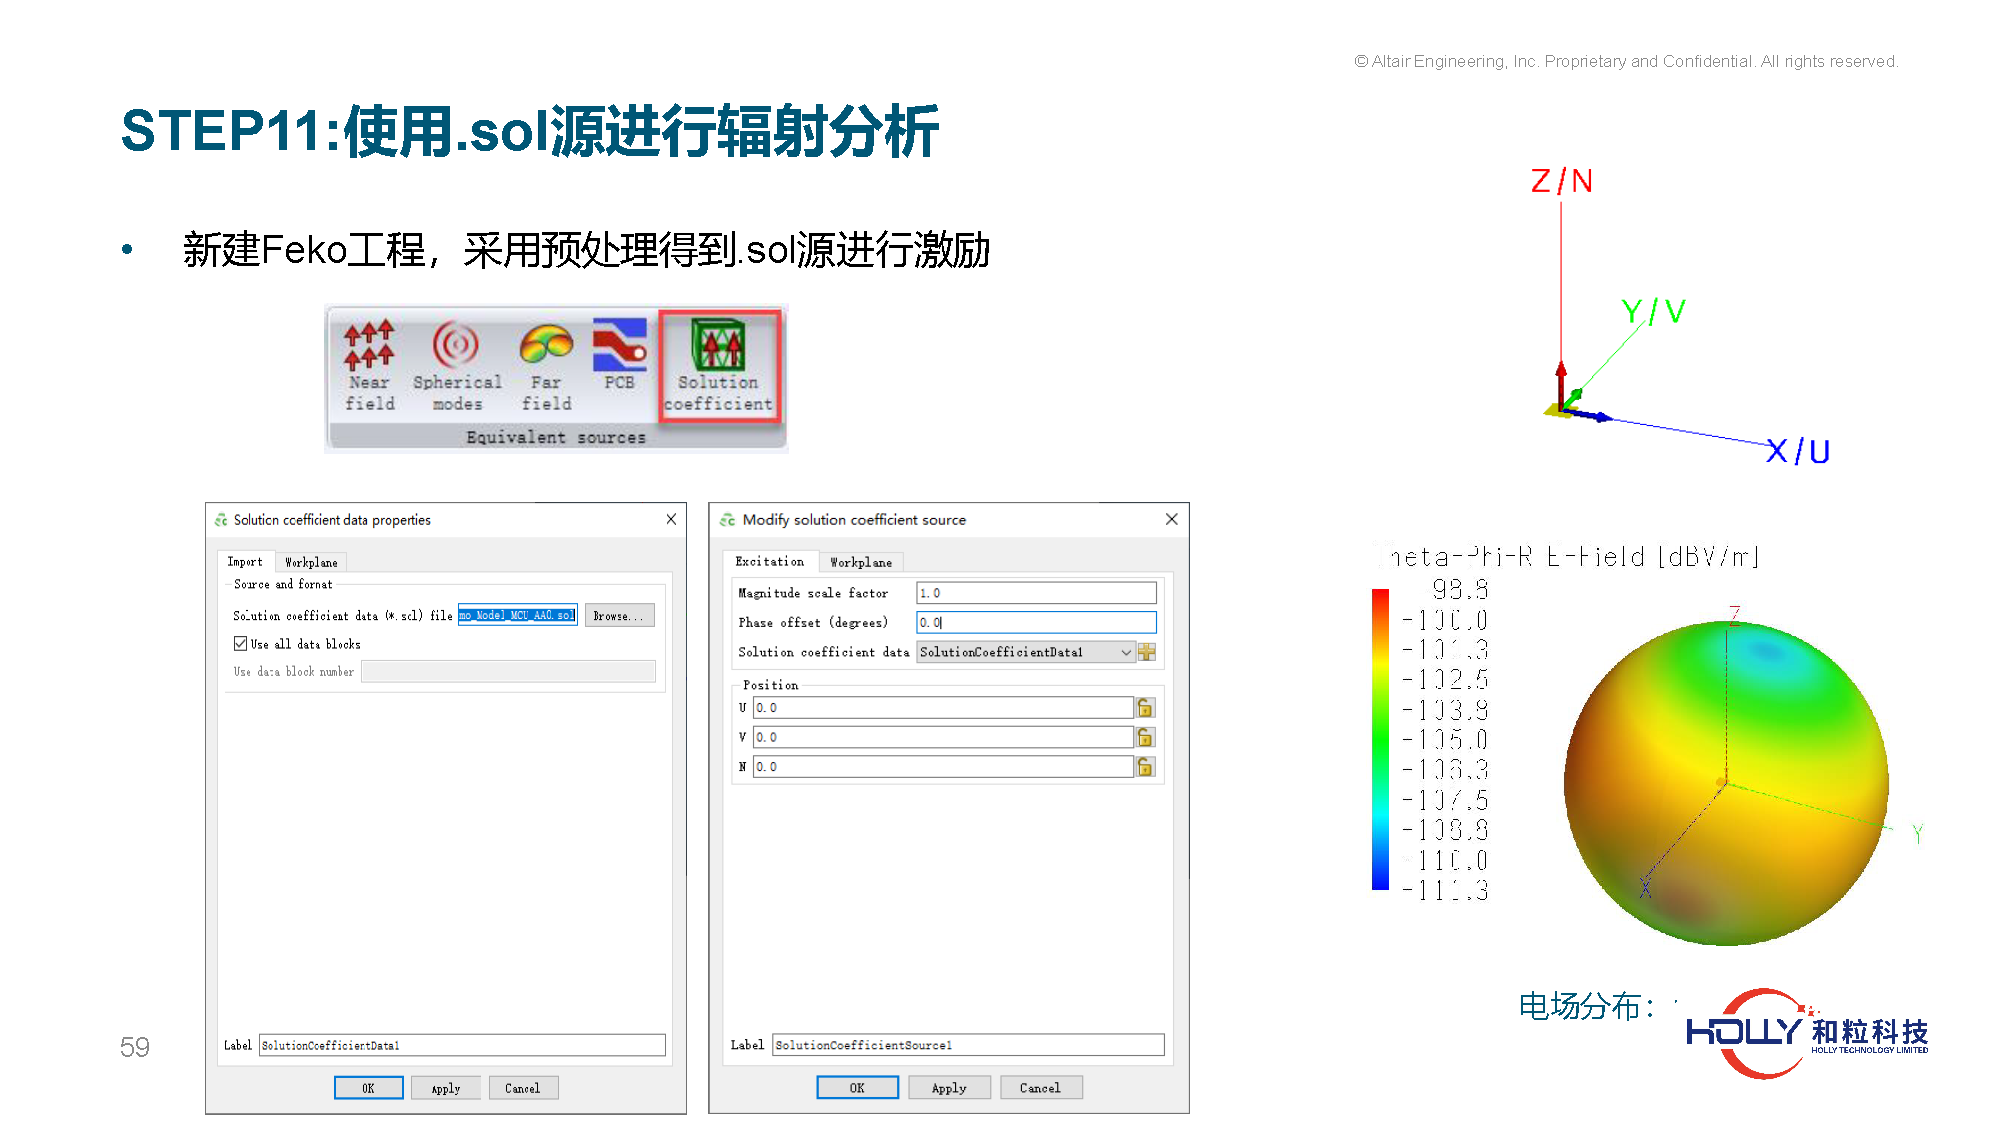Screen dimensions: 2000x1125
Task: Click plus icon beside Solution coefficient data
Action: 1147,652
